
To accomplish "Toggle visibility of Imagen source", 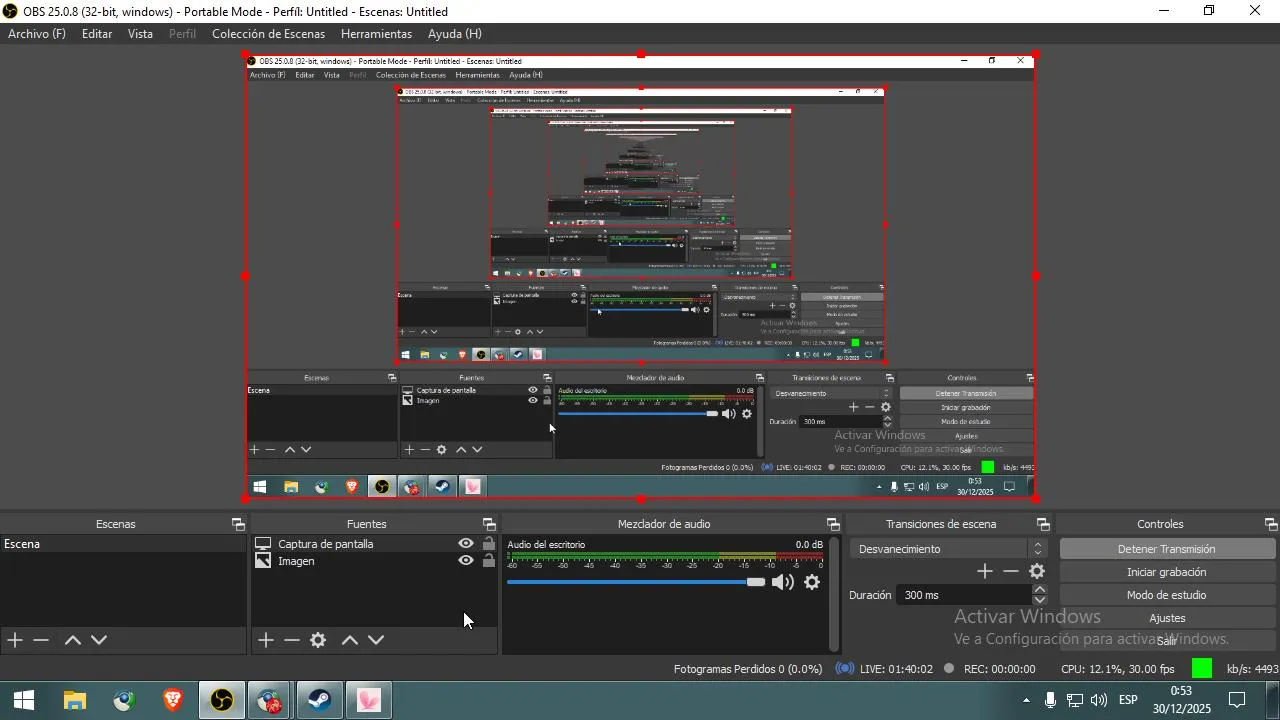I will coord(466,561).
